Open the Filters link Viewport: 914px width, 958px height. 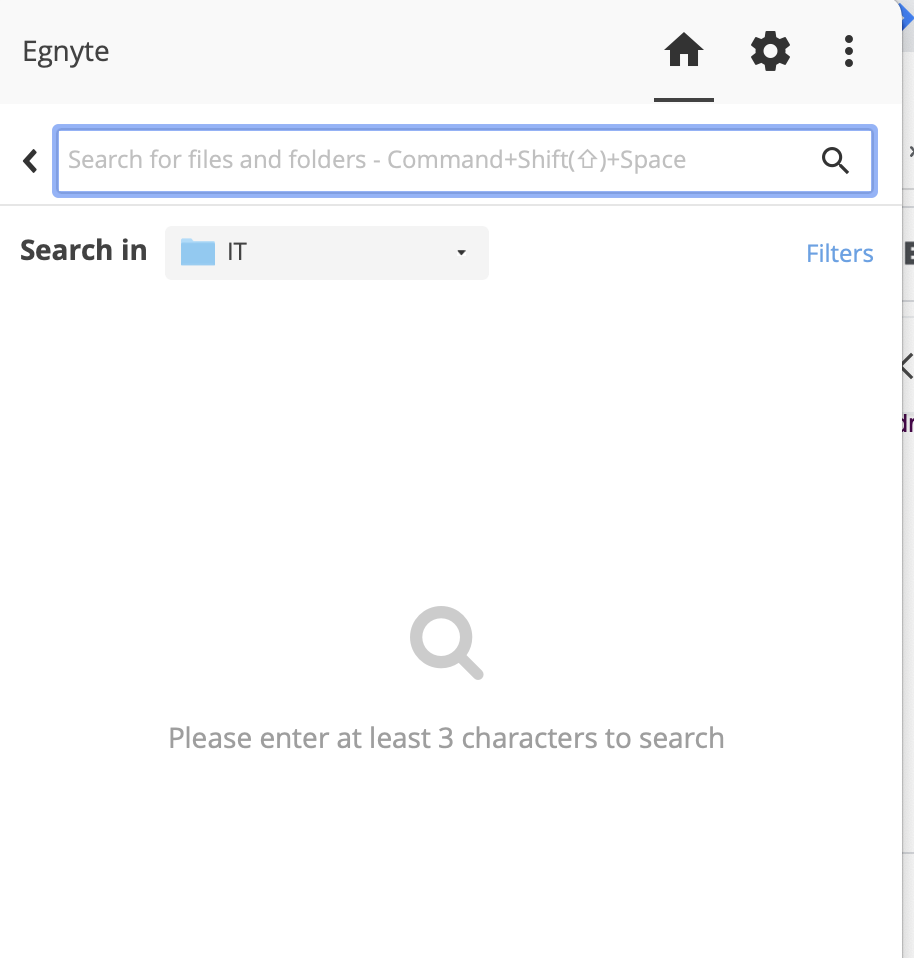(x=839, y=254)
